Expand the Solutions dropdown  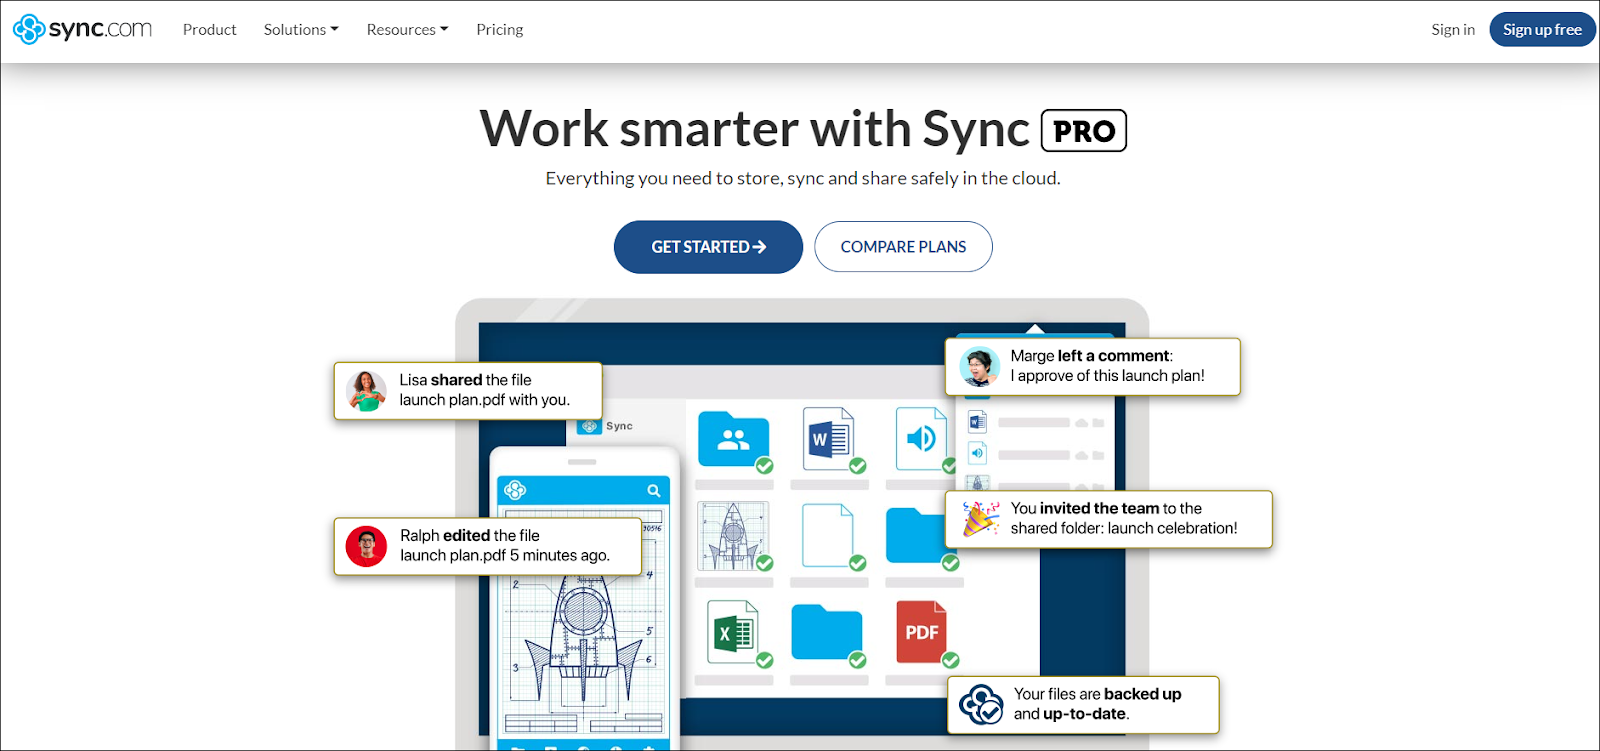pos(301,30)
